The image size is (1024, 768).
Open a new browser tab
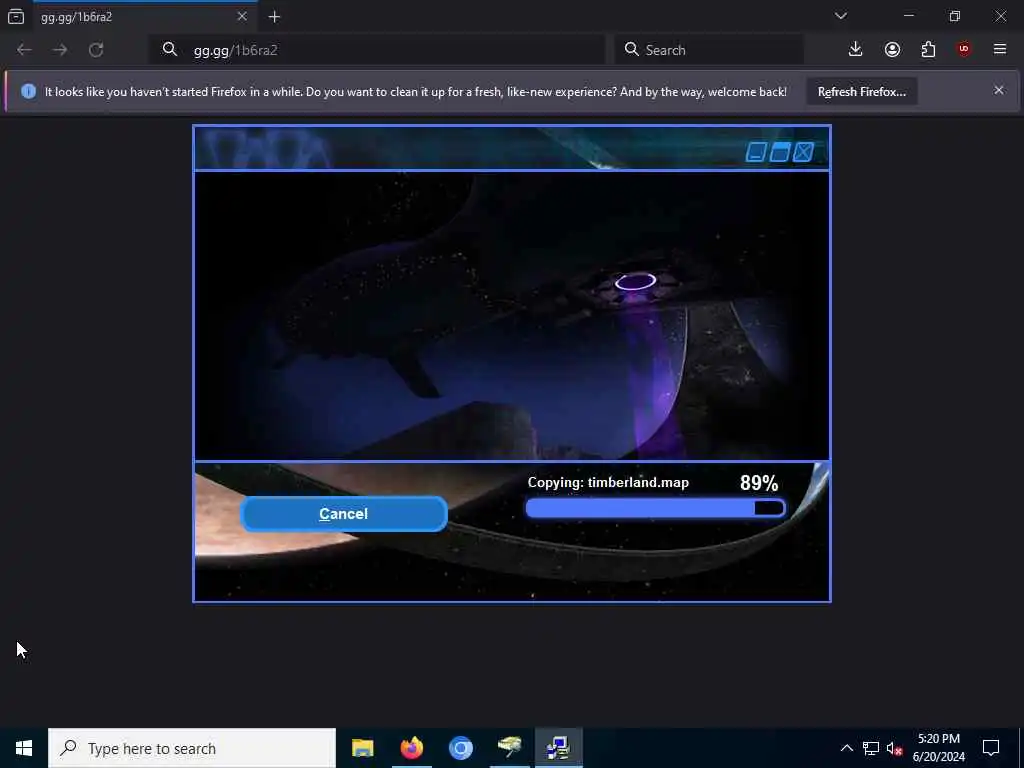point(274,17)
